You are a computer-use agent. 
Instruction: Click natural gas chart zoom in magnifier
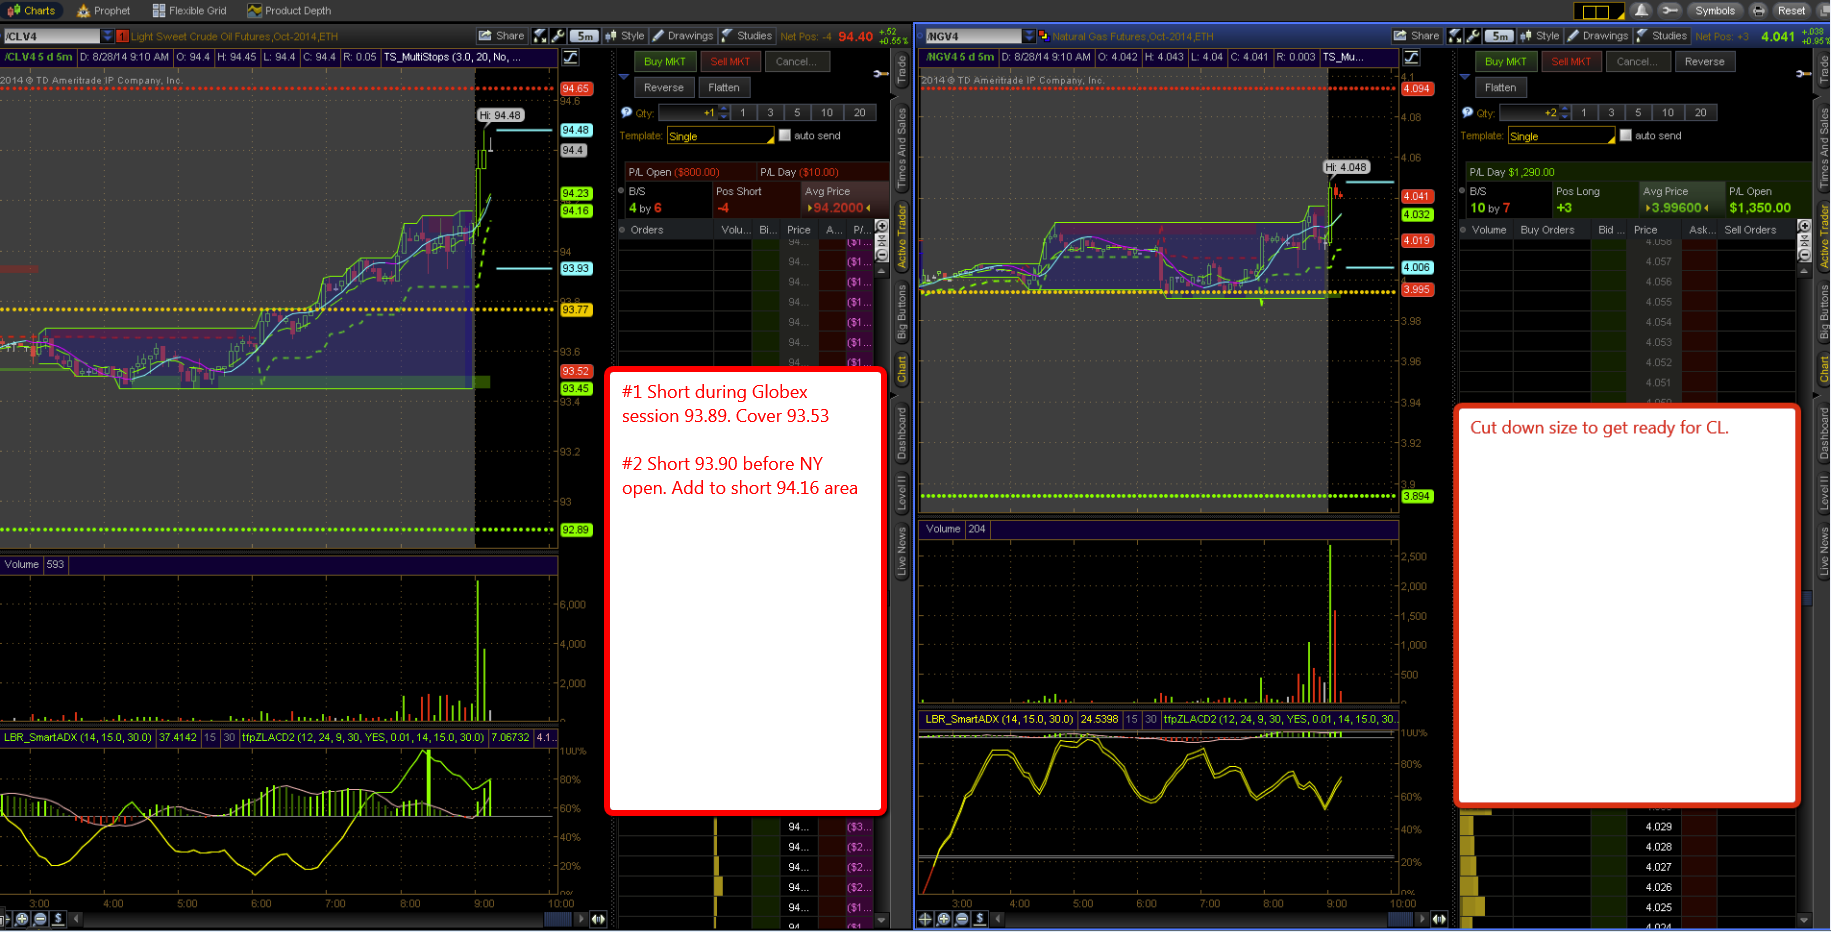[x=943, y=919]
